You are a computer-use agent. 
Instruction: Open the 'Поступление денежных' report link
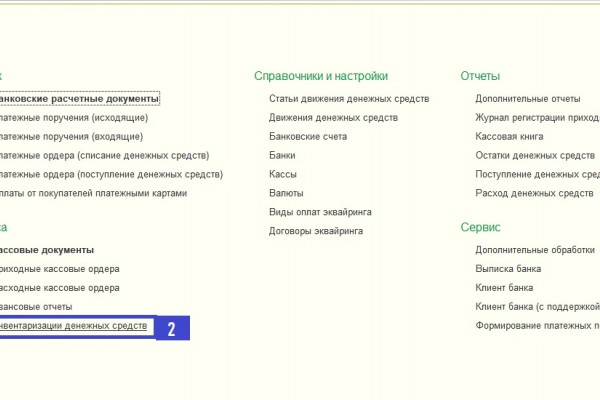coord(538,174)
